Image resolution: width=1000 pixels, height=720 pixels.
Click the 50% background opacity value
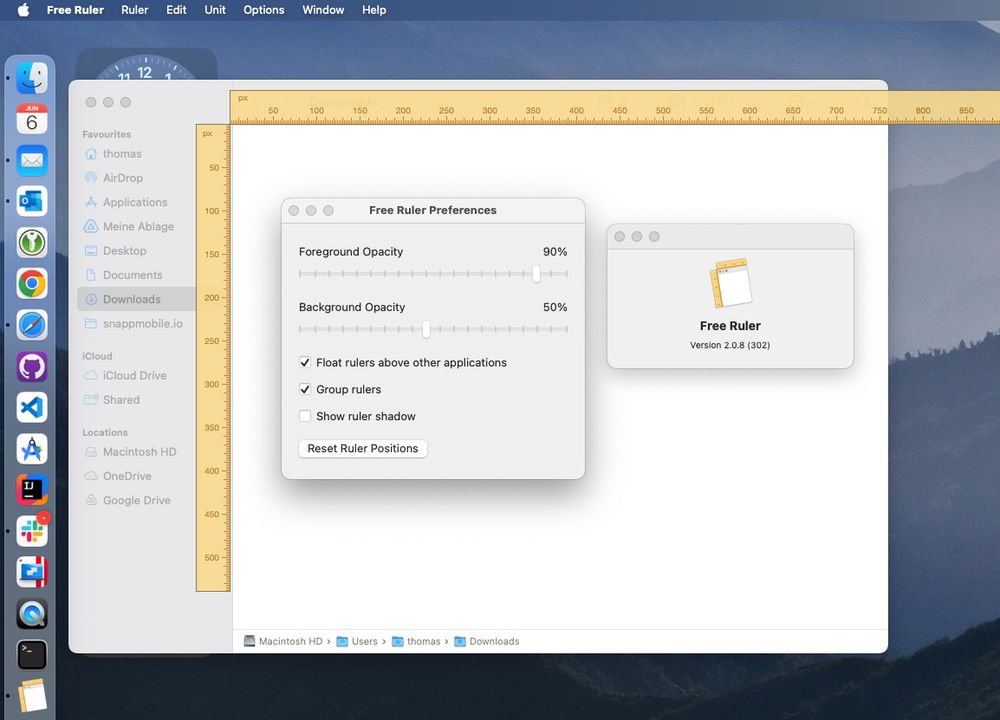555,307
